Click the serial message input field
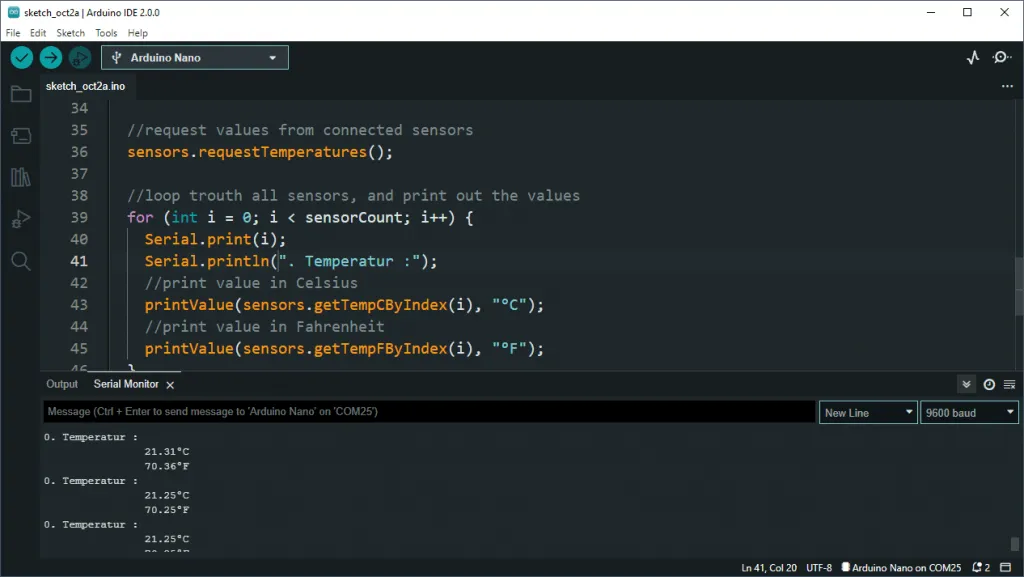 (428, 412)
